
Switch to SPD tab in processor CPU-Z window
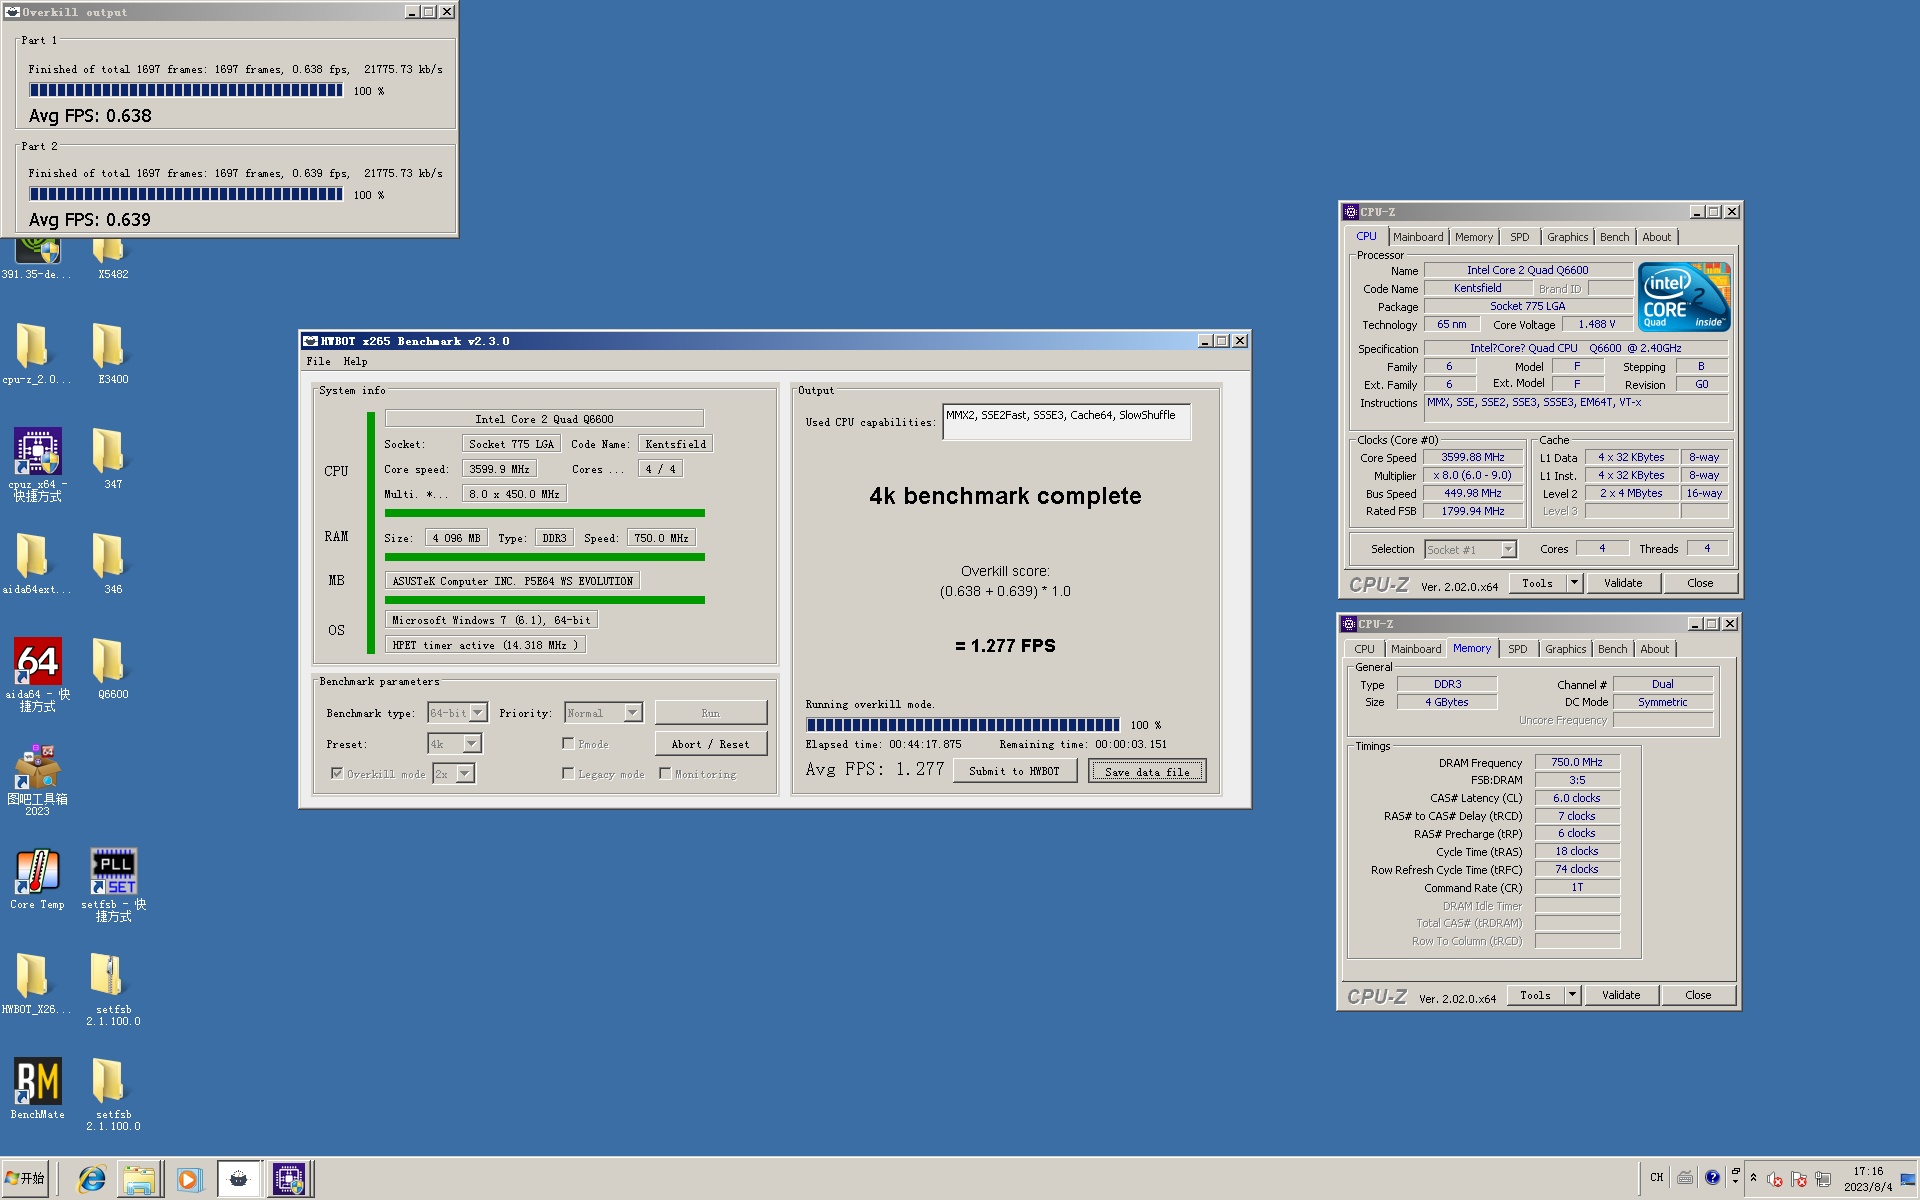click(x=1520, y=237)
